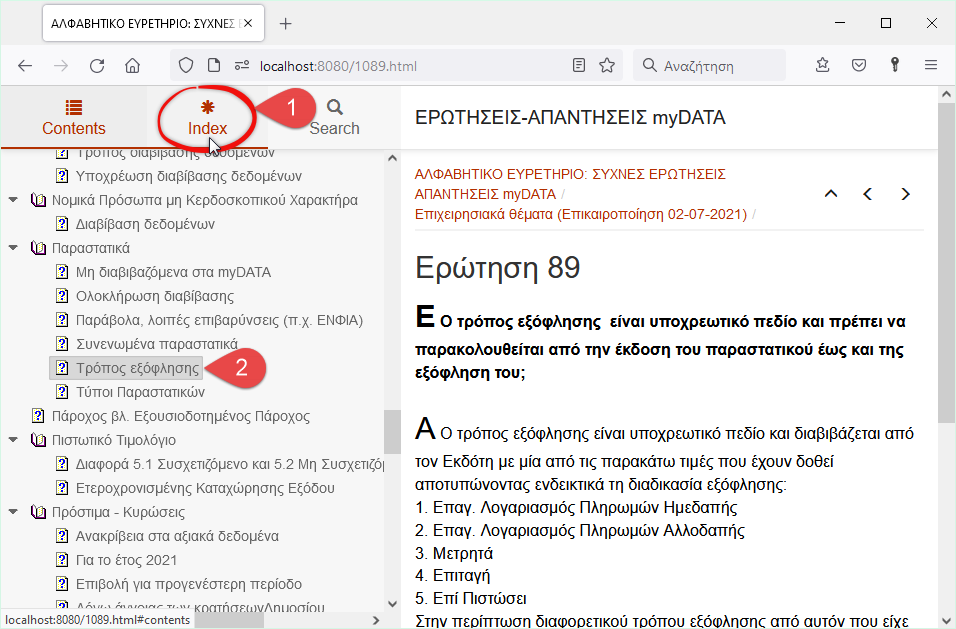This screenshot has width=956, height=629.
Task: Open the browser home page
Action: pos(132,66)
